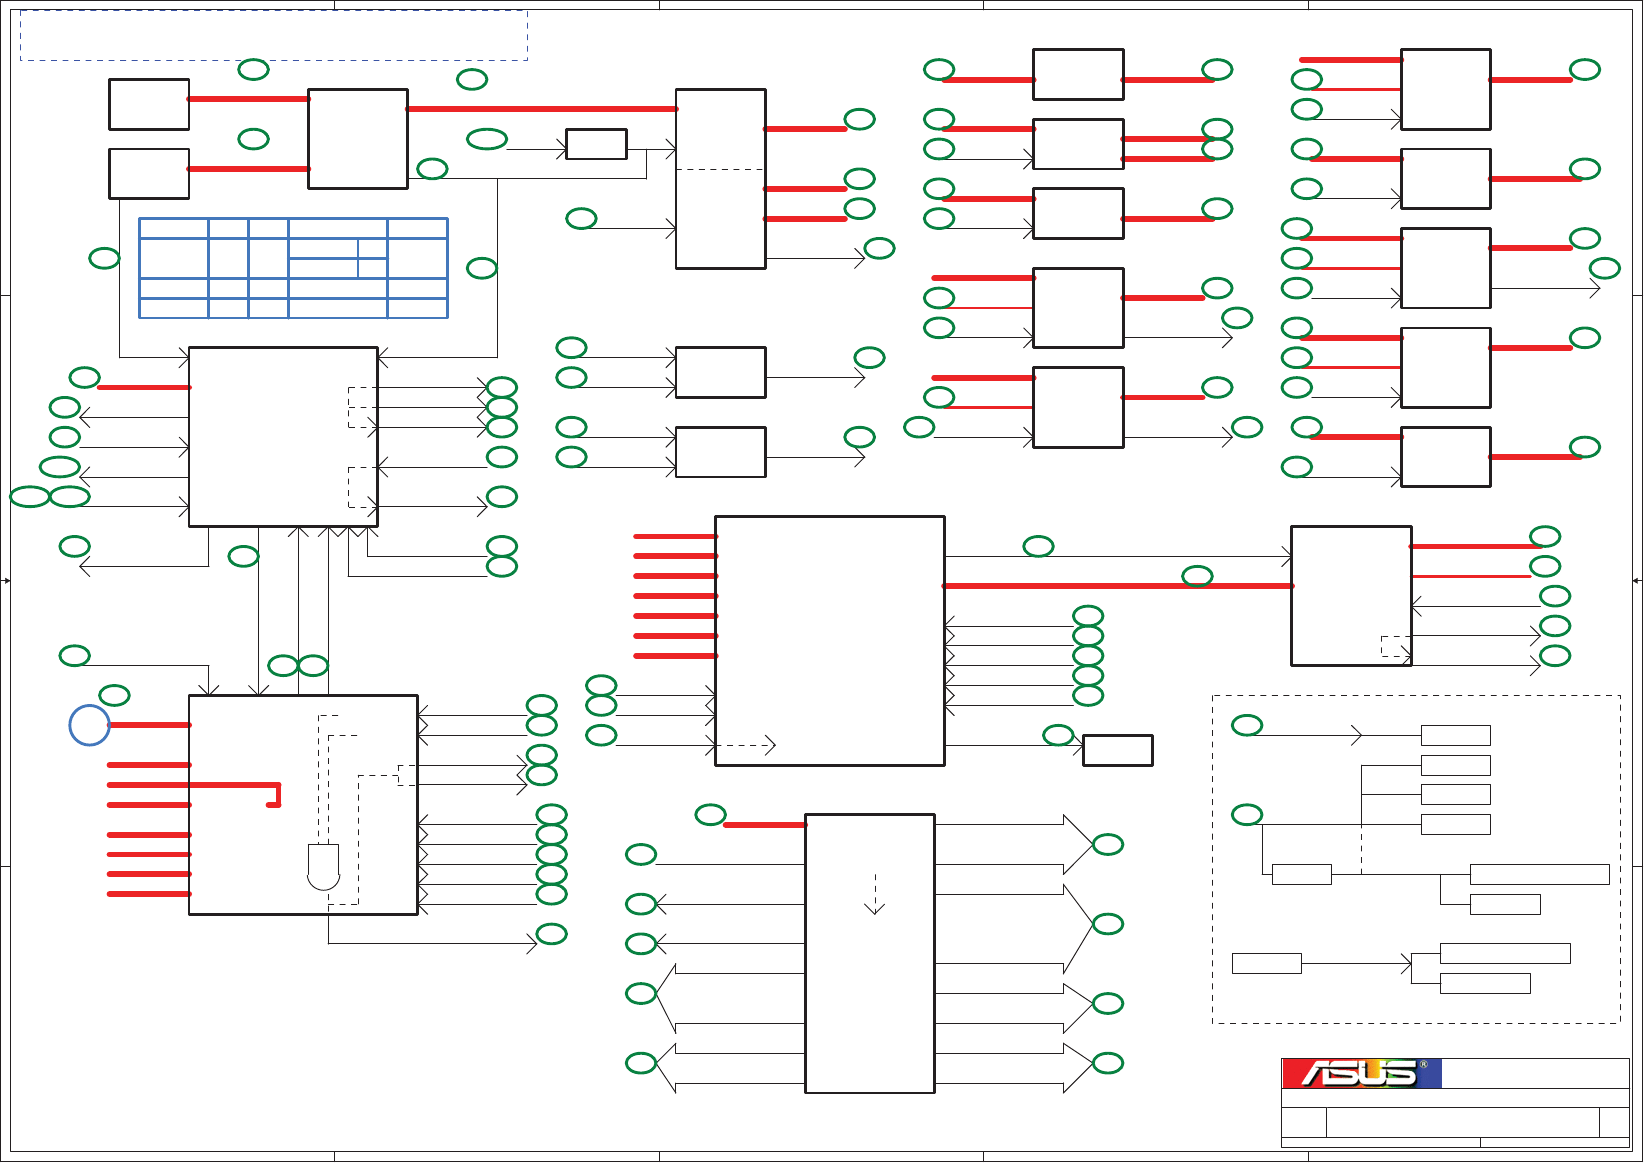Click the dashed downward arrow inside a block
The width and height of the screenshot is (1644, 1163).
point(875,894)
